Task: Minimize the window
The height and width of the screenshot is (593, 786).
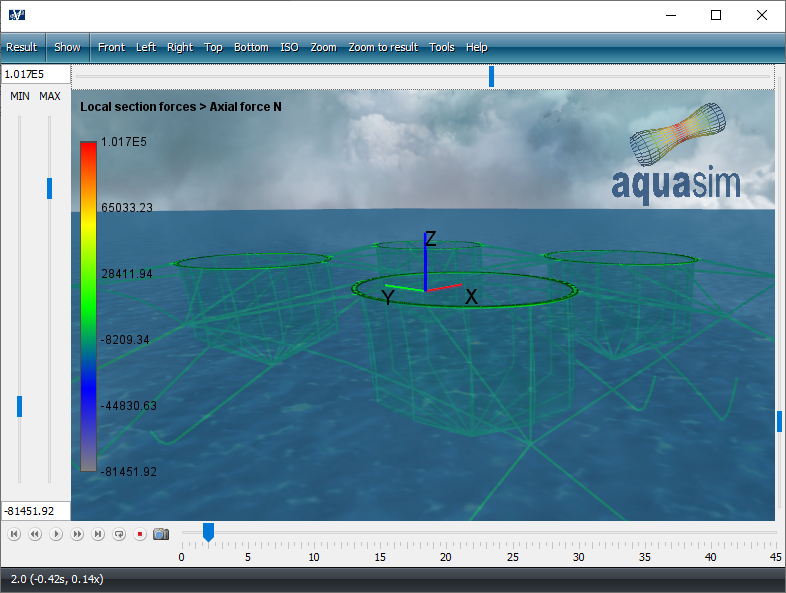Action: 671,15
